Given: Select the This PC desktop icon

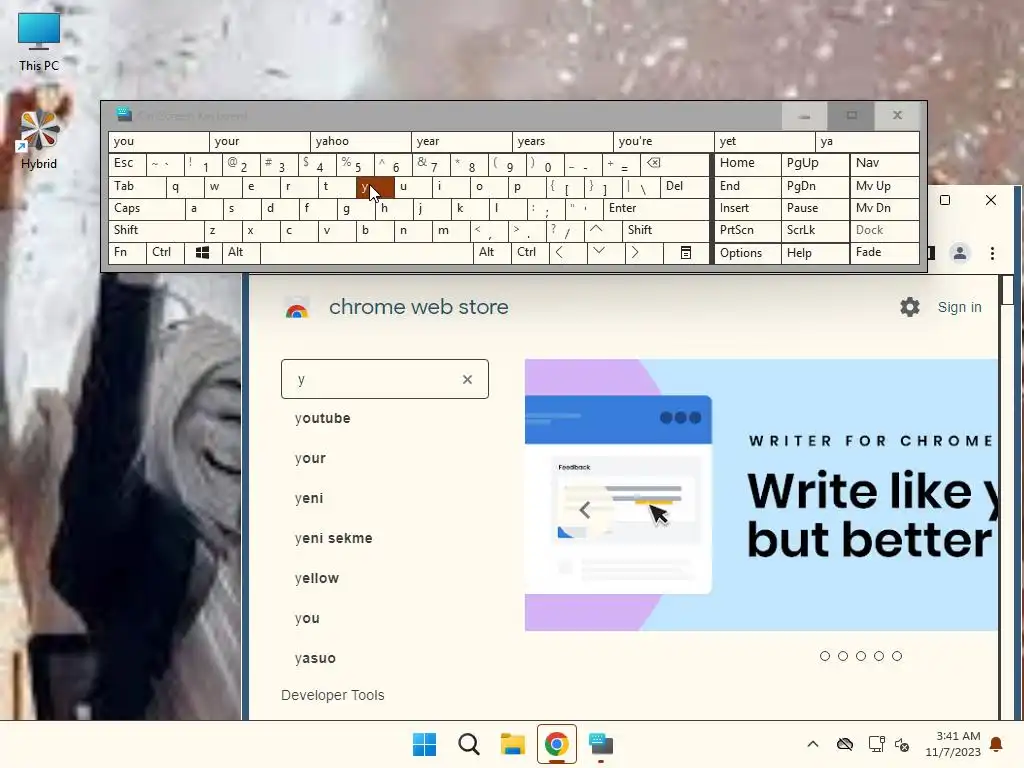Looking at the screenshot, I should coord(39,42).
